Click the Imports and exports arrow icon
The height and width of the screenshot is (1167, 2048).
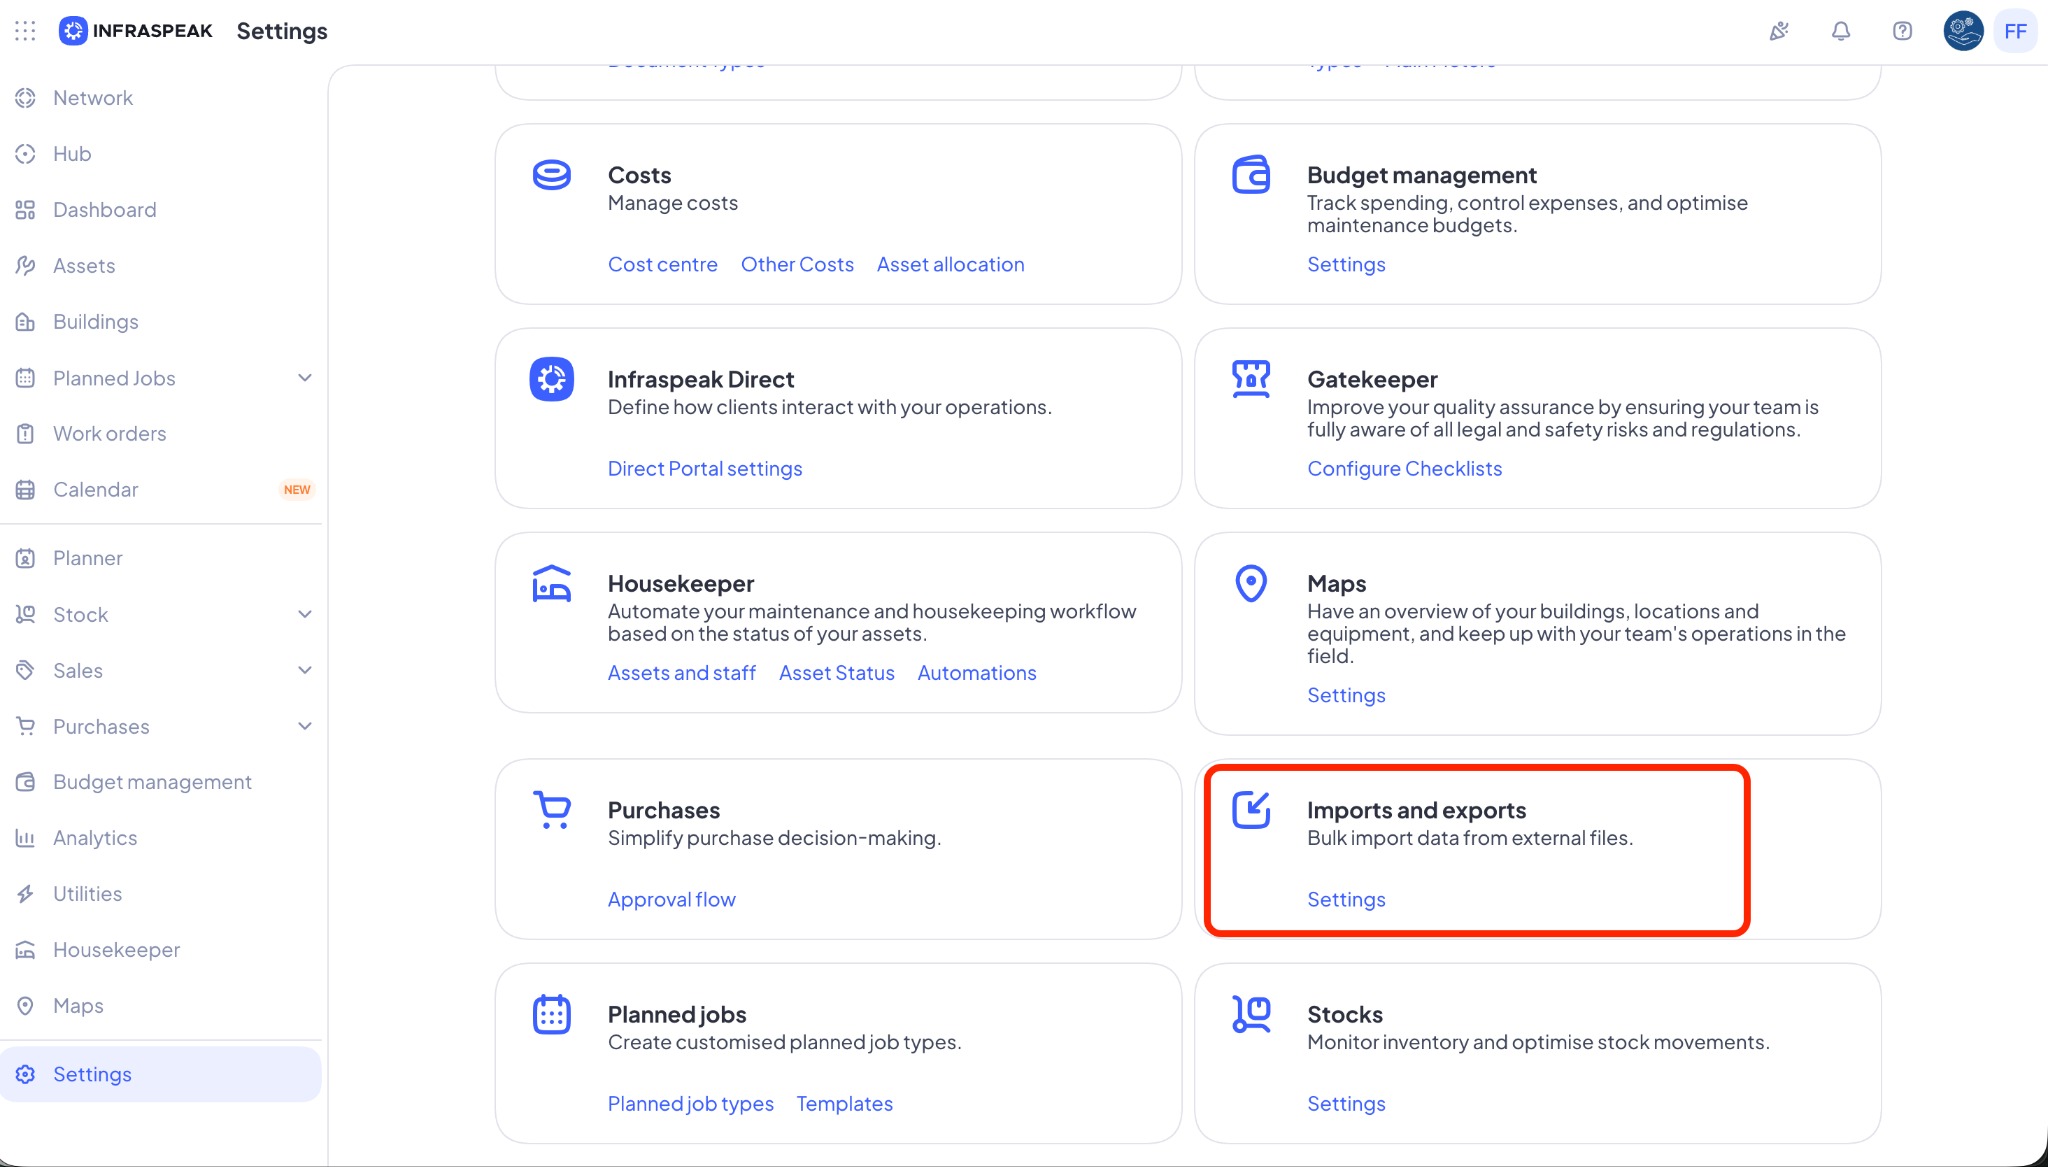point(1250,809)
